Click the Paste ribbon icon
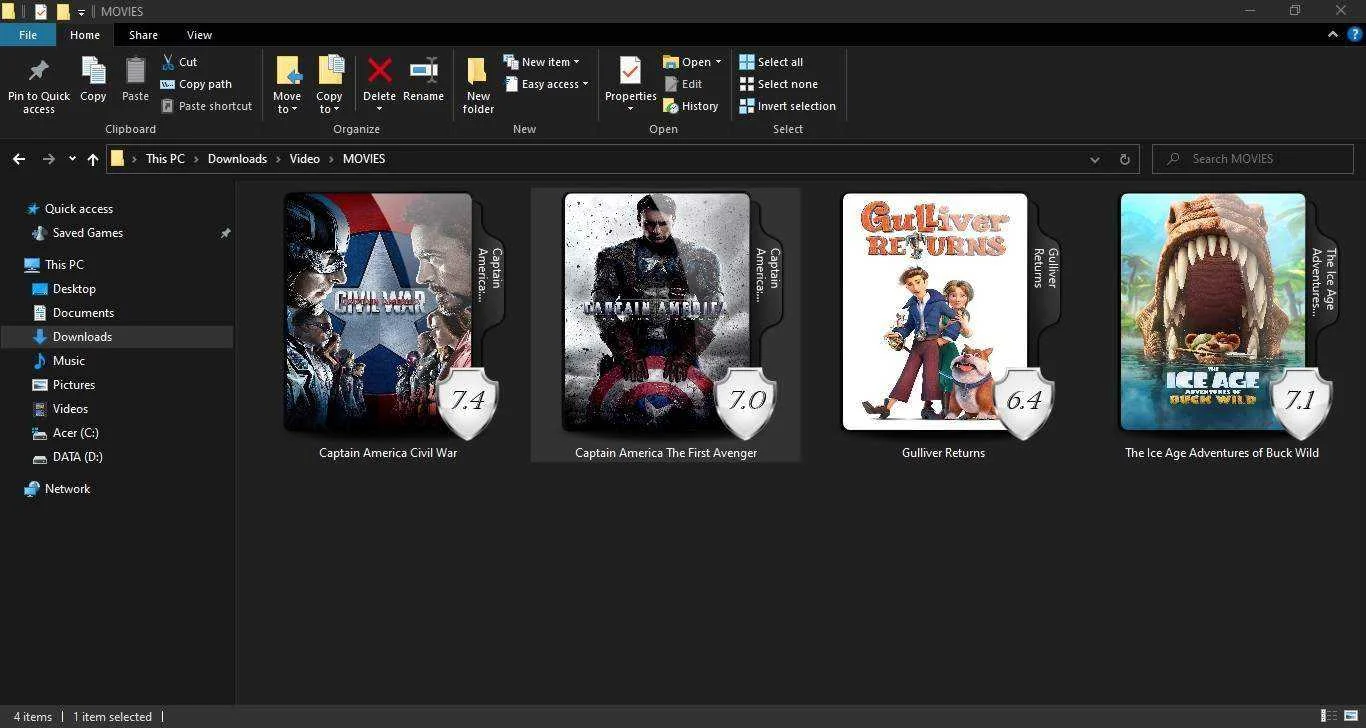Image resolution: width=1366 pixels, height=728 pixels. 135,72
